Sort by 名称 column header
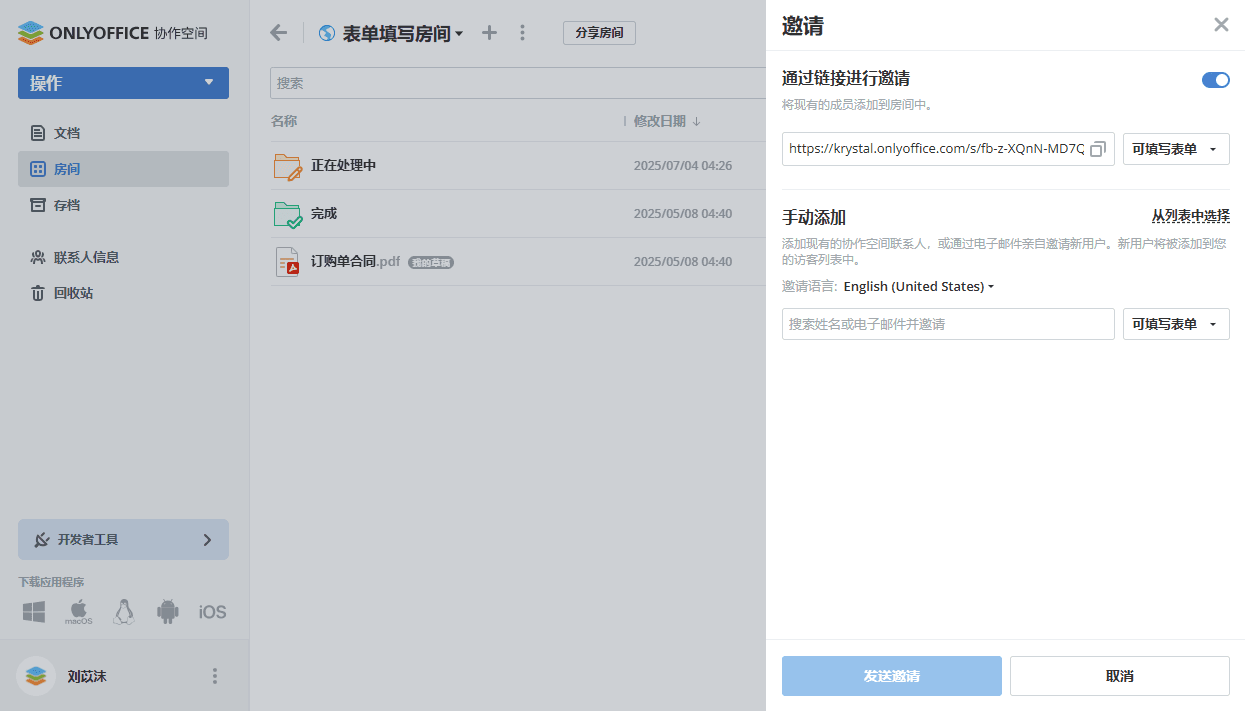The width and height of the screenshot is (1245, 711). (x=284, y=121)
